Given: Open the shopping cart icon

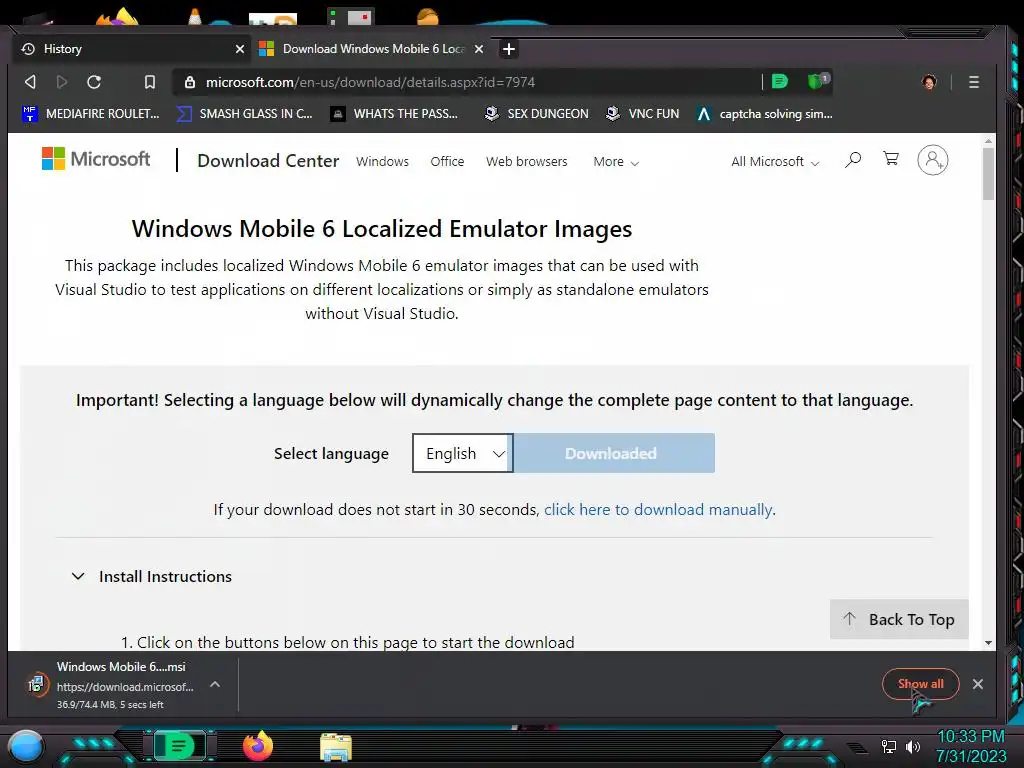Looking at the screenshot, I should pos(891,159).
